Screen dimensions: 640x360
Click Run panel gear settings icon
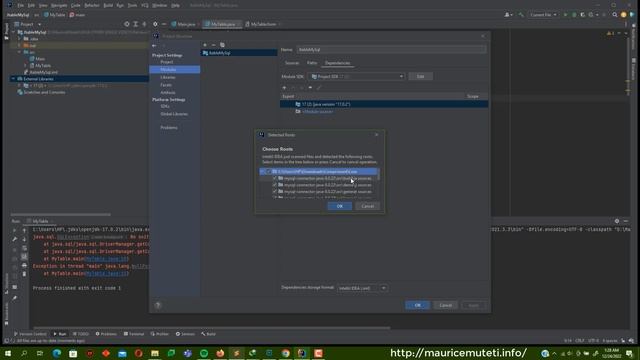pyautogui.click(x=617, y=221)
